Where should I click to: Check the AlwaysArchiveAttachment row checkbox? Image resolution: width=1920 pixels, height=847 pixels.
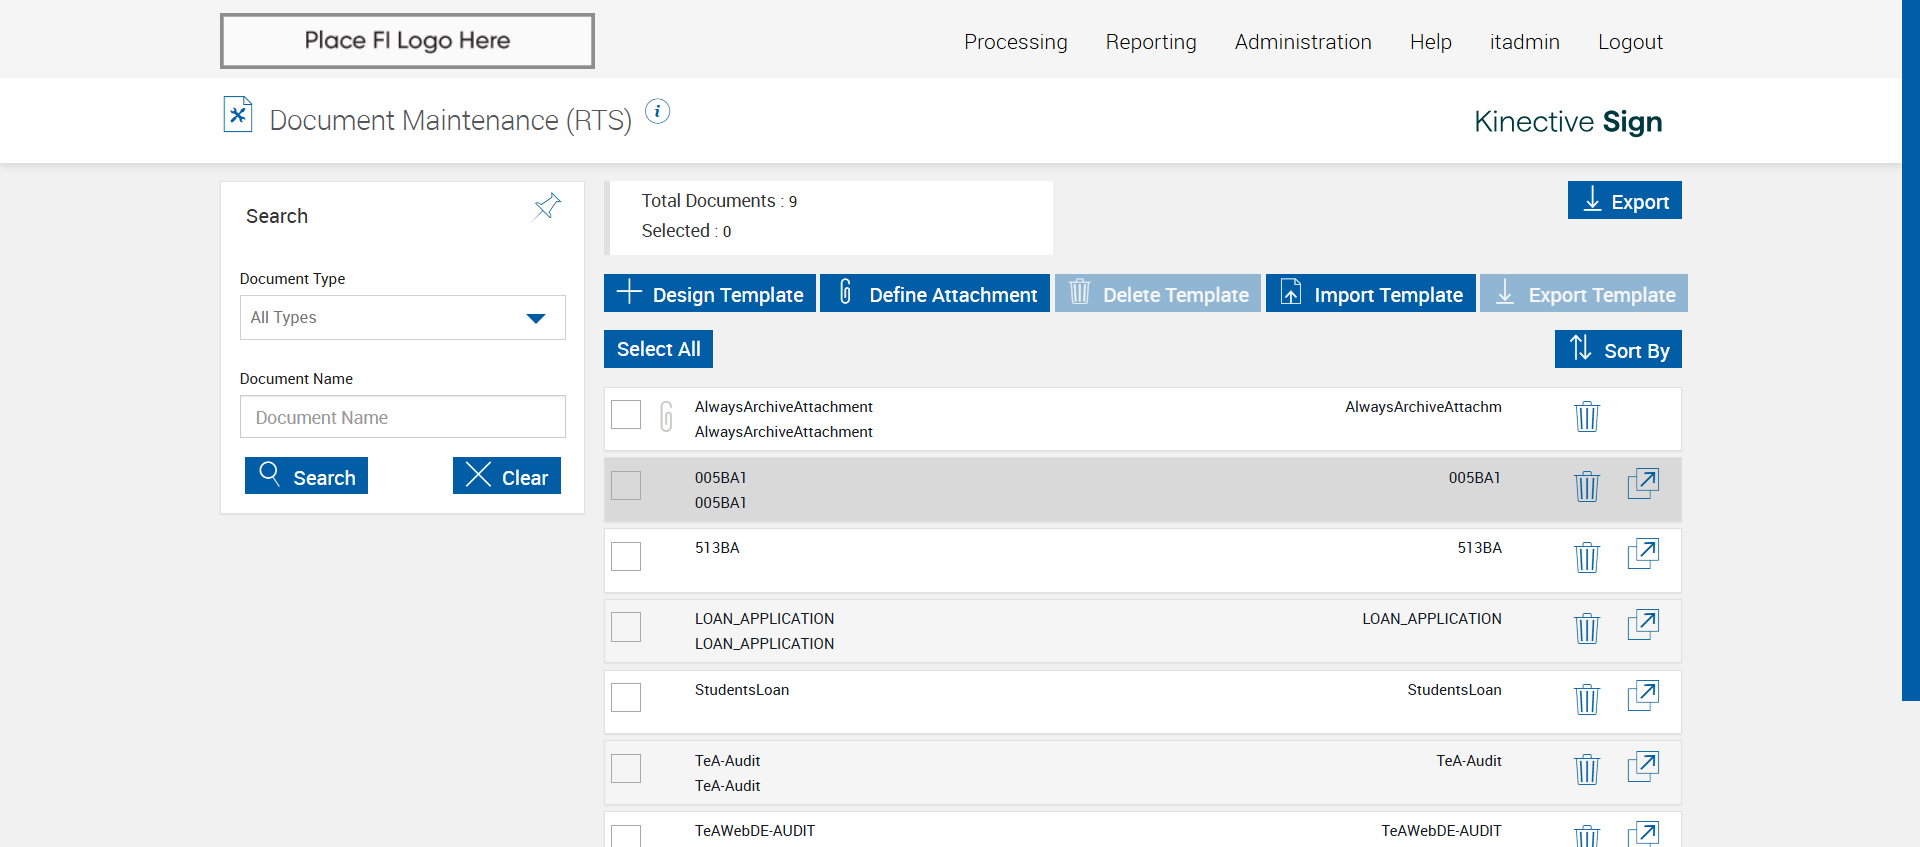pos(626,414)
